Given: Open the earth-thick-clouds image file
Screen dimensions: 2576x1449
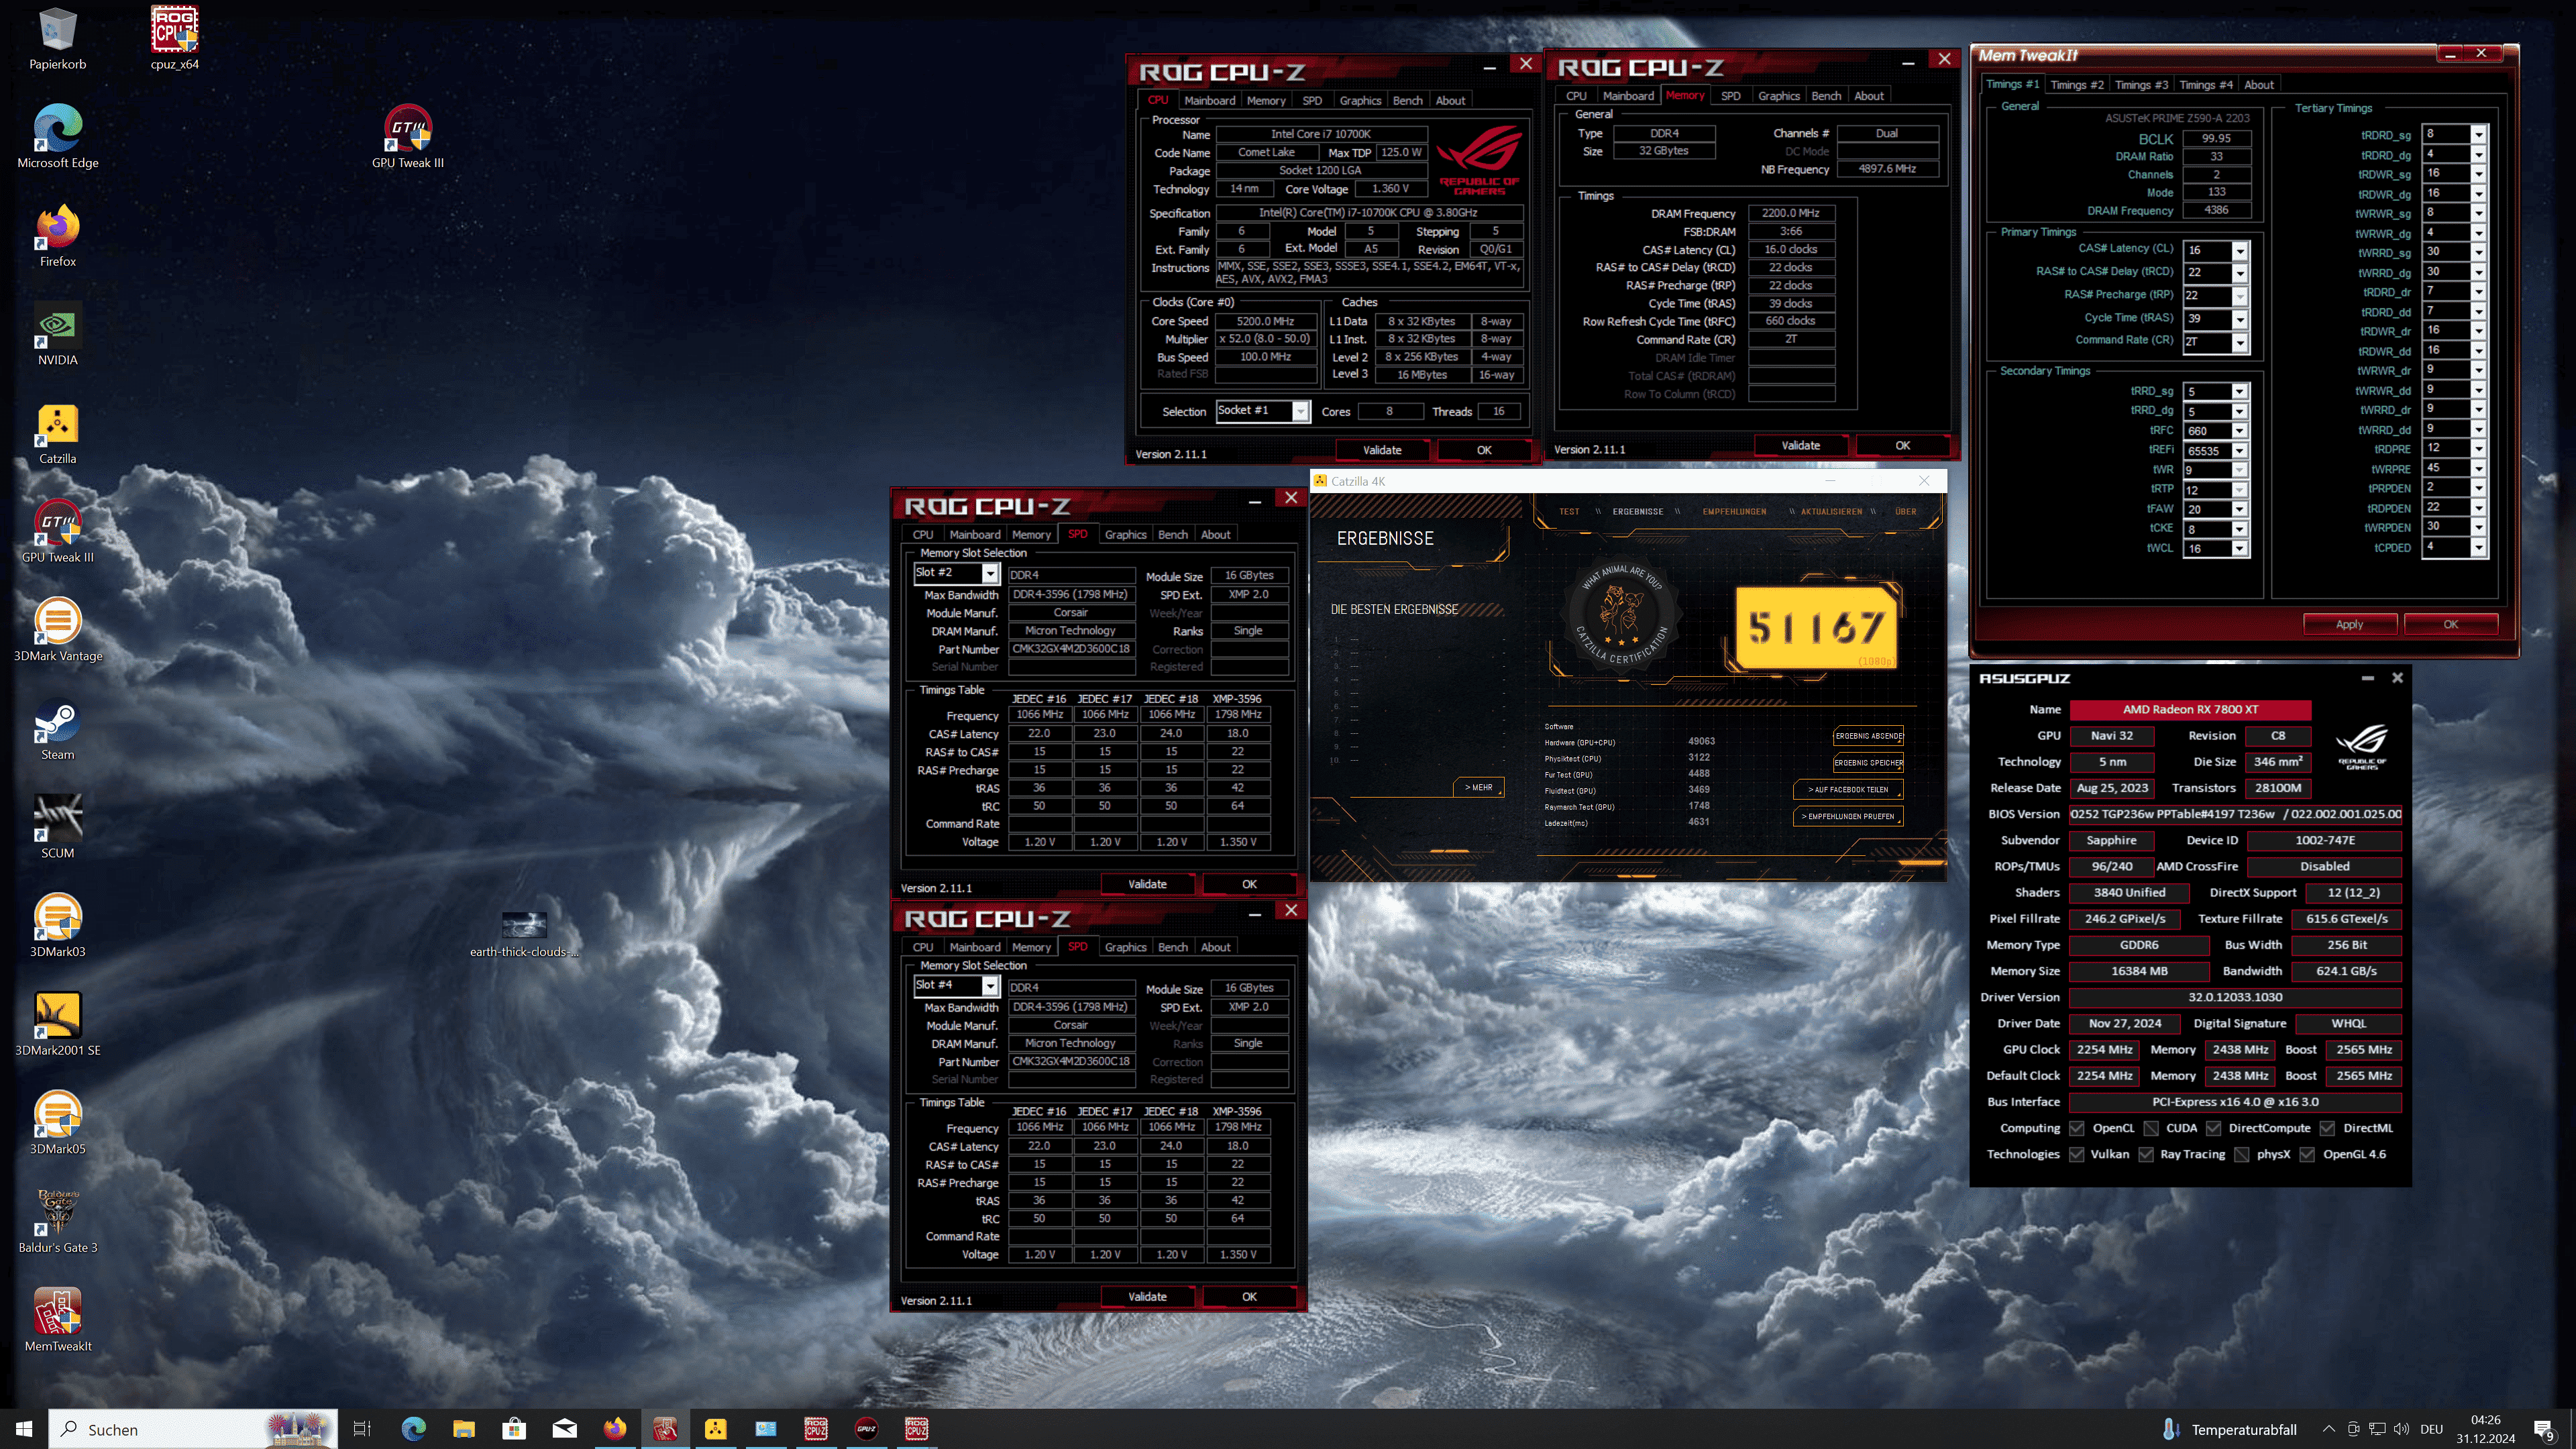Looking at the screenshot, I should click(524, 934).
